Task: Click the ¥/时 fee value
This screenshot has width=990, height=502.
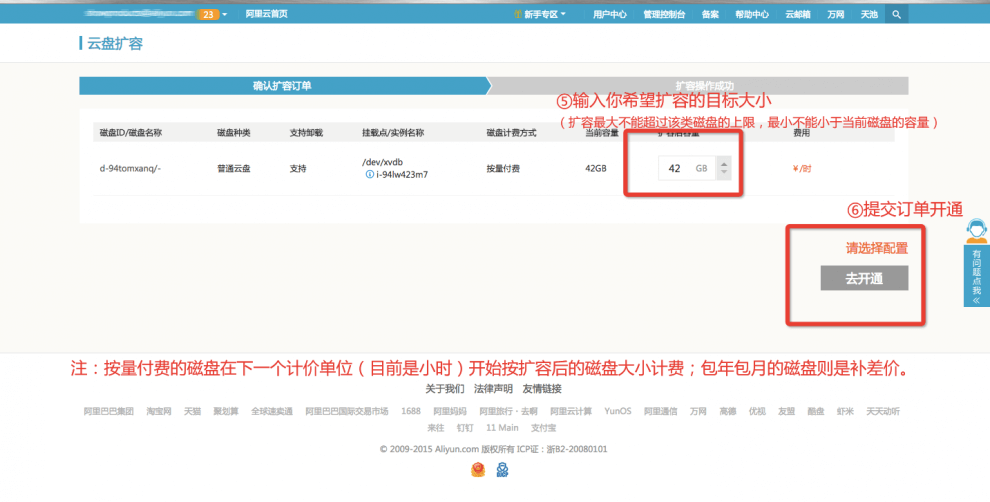Action: (x=802, y=169)
